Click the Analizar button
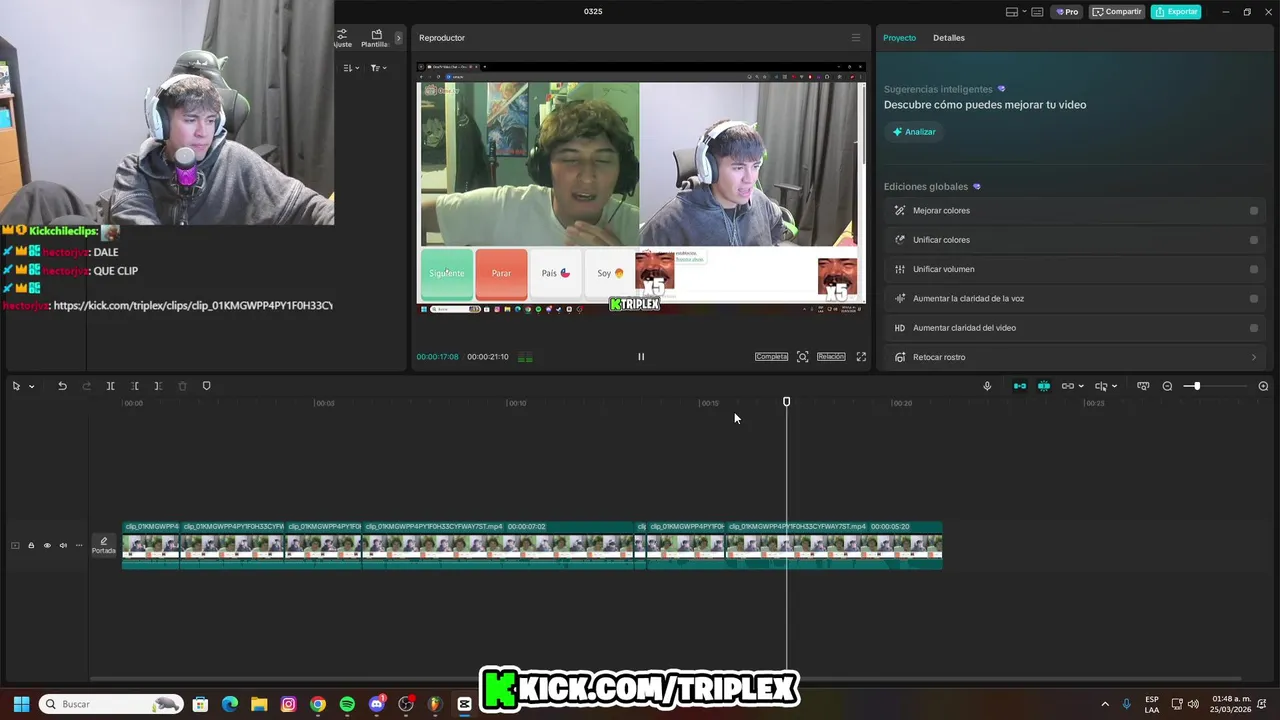 tap(914, 132)
